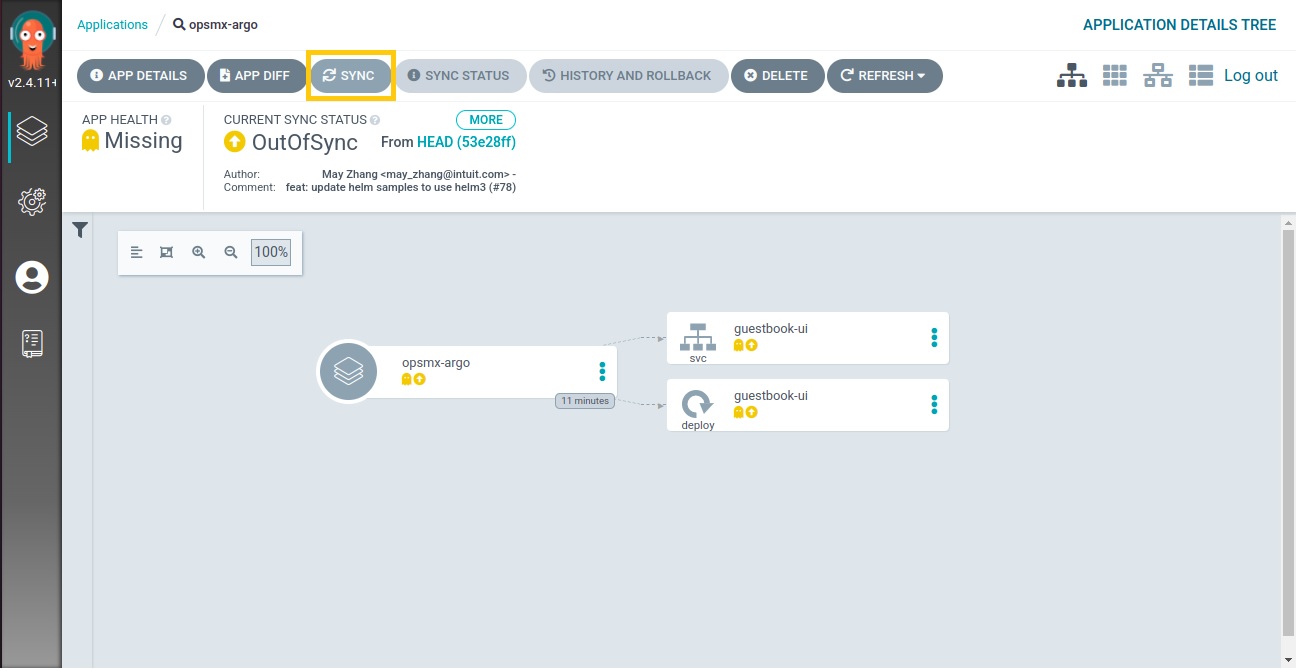Image resolution: width=1296 pixels, height=670 pixels.
Task: Click the zoom out magnifier icon
Action: pyautogui.click(x=231, y=253)
